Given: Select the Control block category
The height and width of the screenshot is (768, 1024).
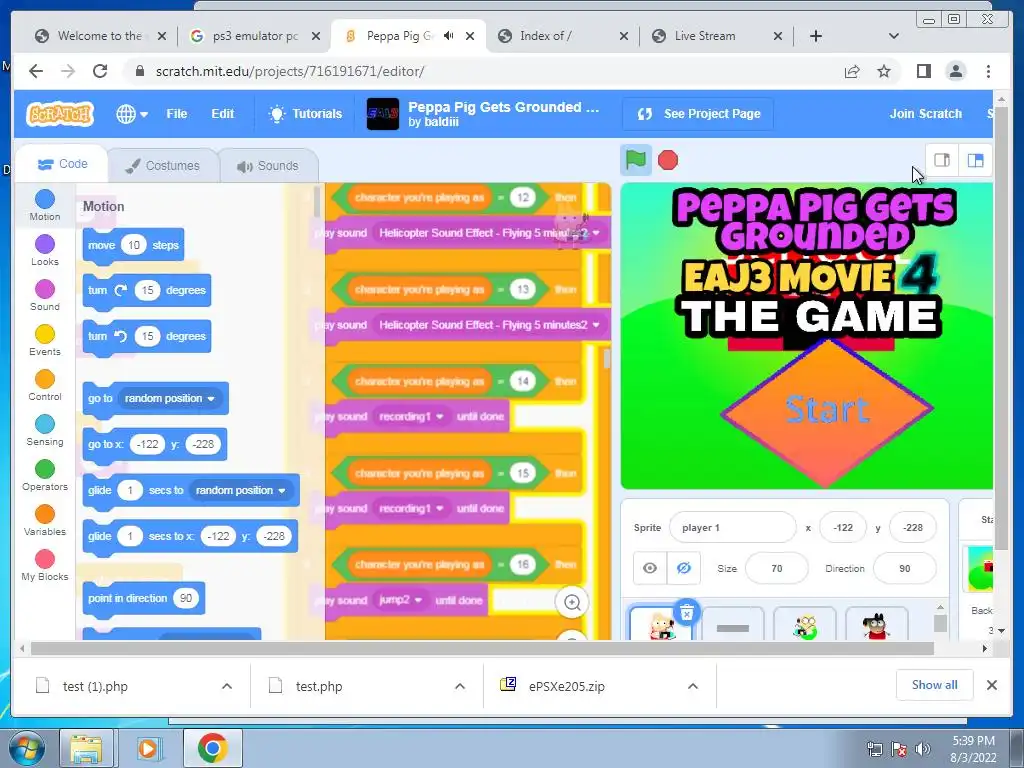Looking at the screenshot, I should click(x=44, y=385).
